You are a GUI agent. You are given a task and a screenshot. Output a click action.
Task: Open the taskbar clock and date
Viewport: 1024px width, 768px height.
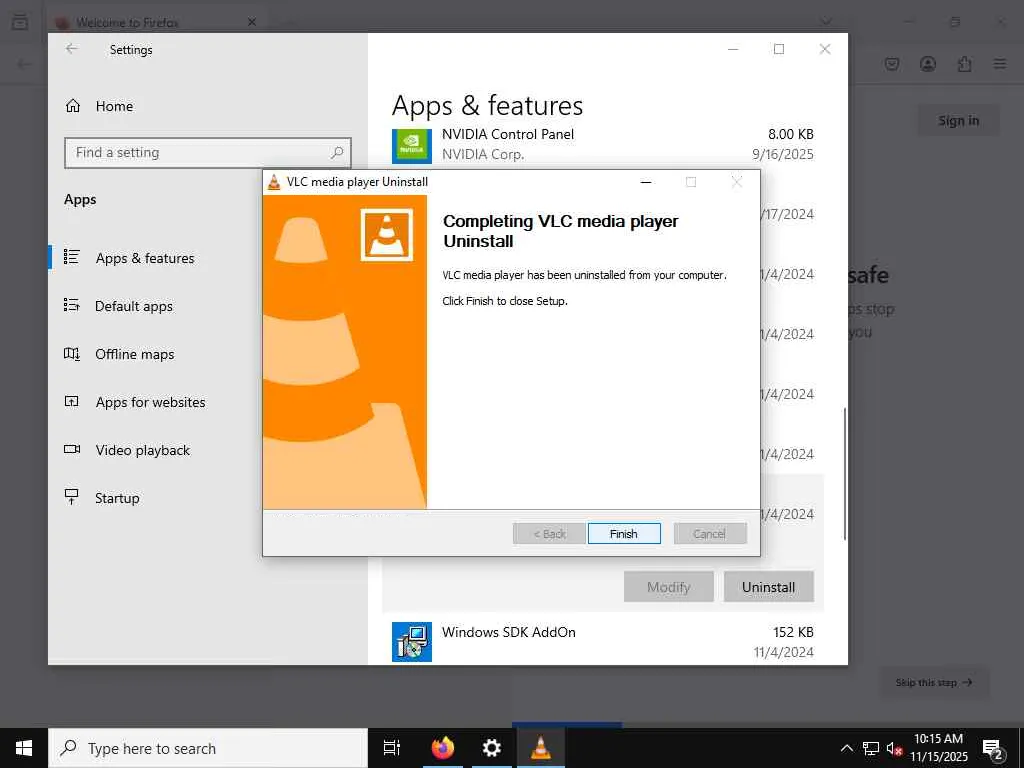939,748
